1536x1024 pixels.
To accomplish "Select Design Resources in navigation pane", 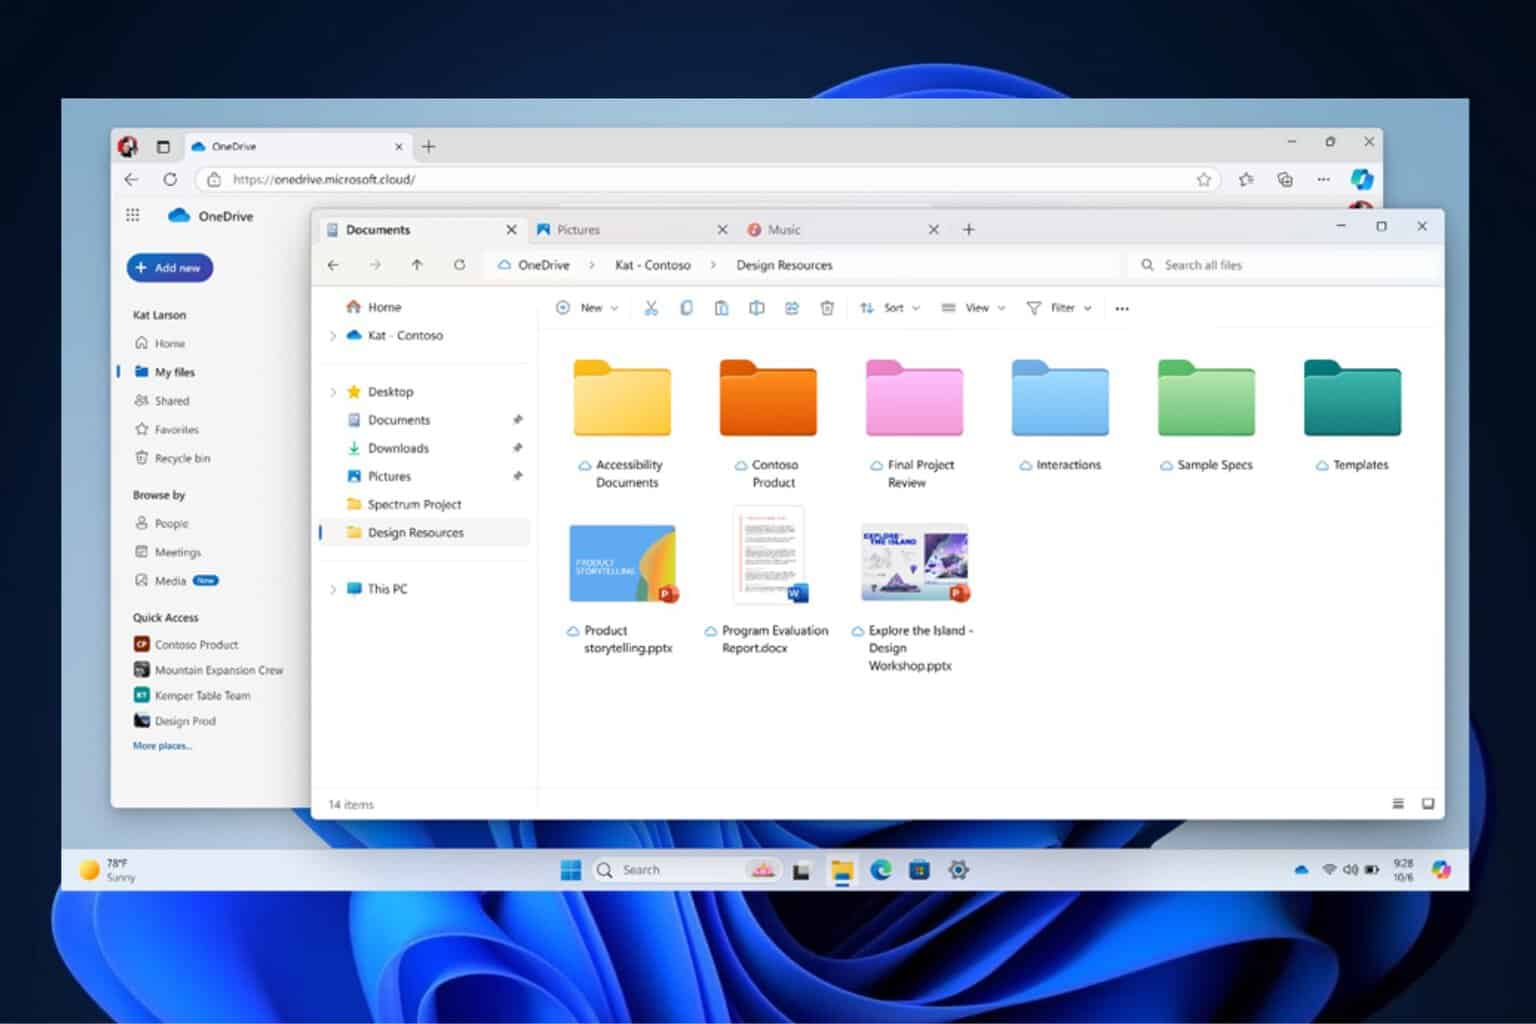I will coord(424,533).
